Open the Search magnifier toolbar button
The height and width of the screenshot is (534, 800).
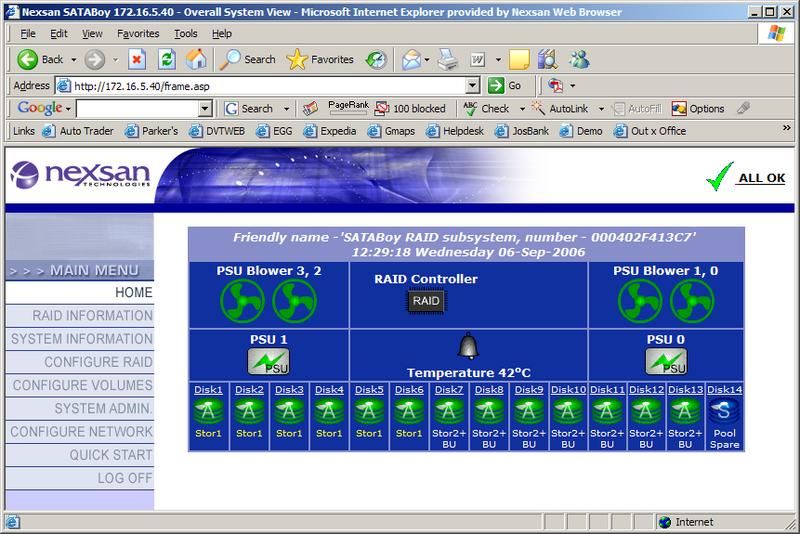click(247, 60)
